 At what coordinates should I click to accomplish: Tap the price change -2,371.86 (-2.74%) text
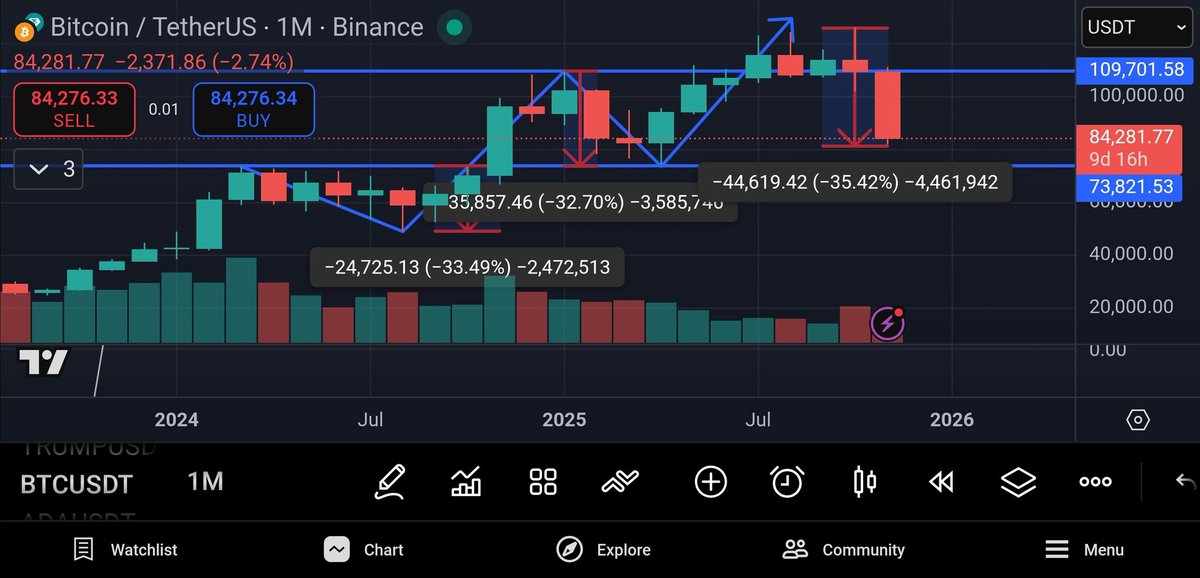click(x=204, y=62)
